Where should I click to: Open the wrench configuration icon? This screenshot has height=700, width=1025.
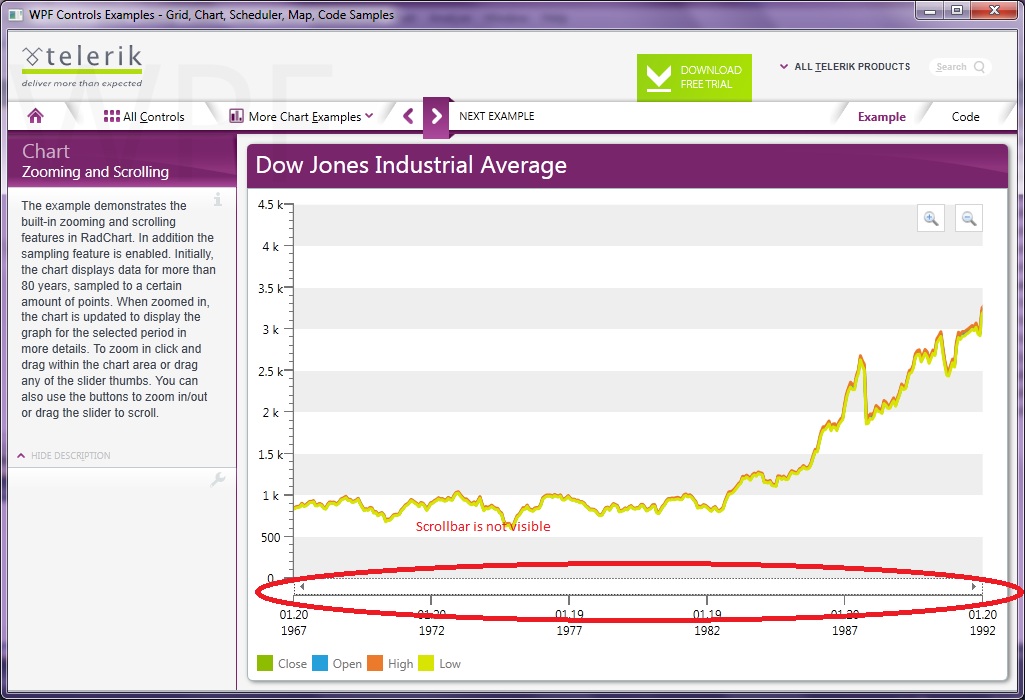[x=218, y=480]
